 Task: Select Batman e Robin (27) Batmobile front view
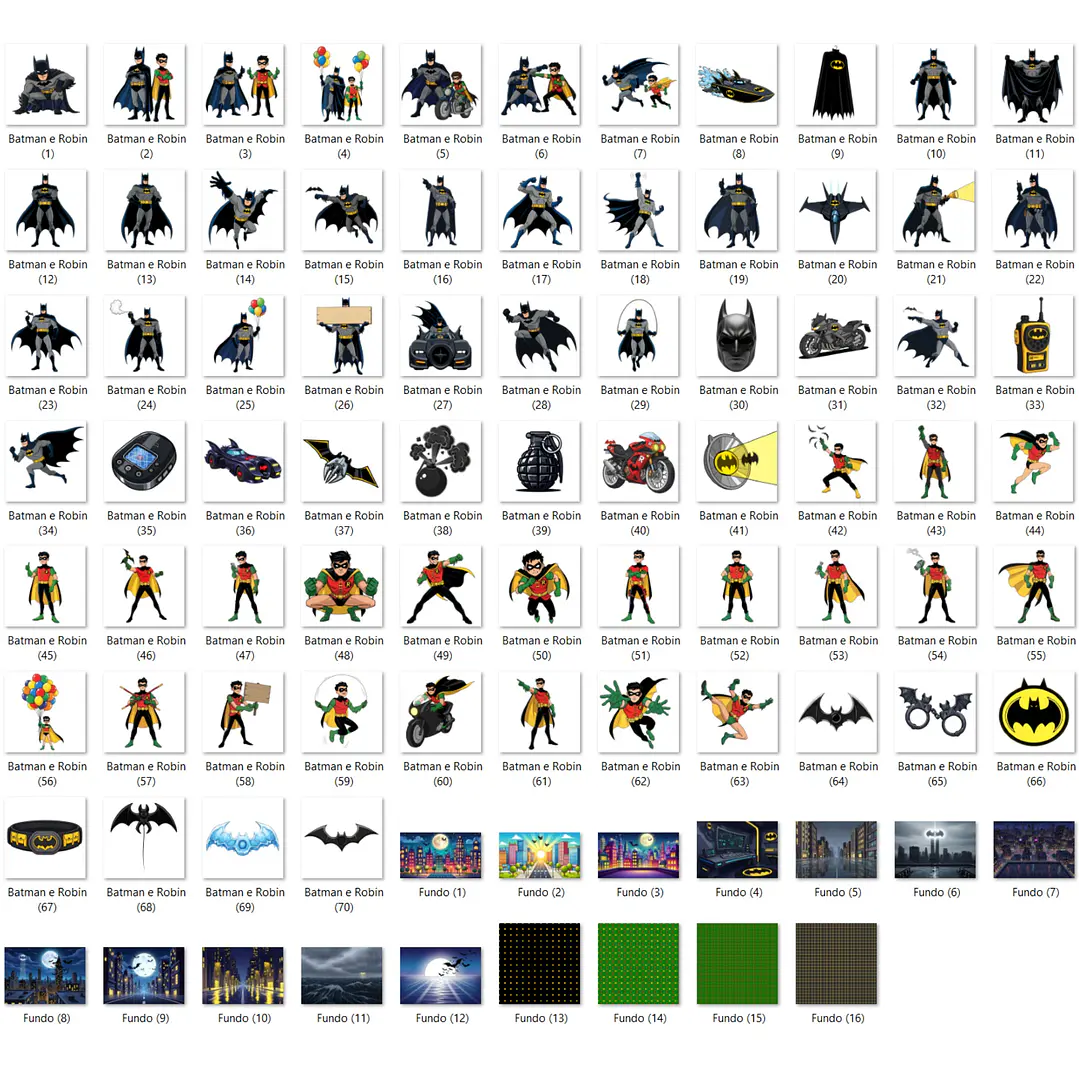(x=441, y=336)
